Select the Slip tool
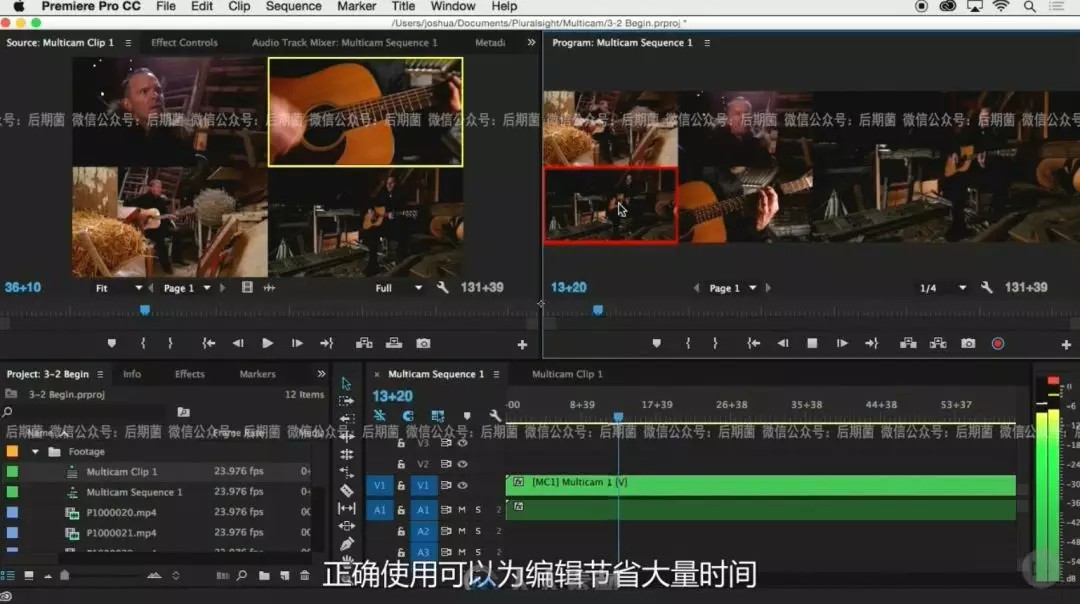 point(346,508)
